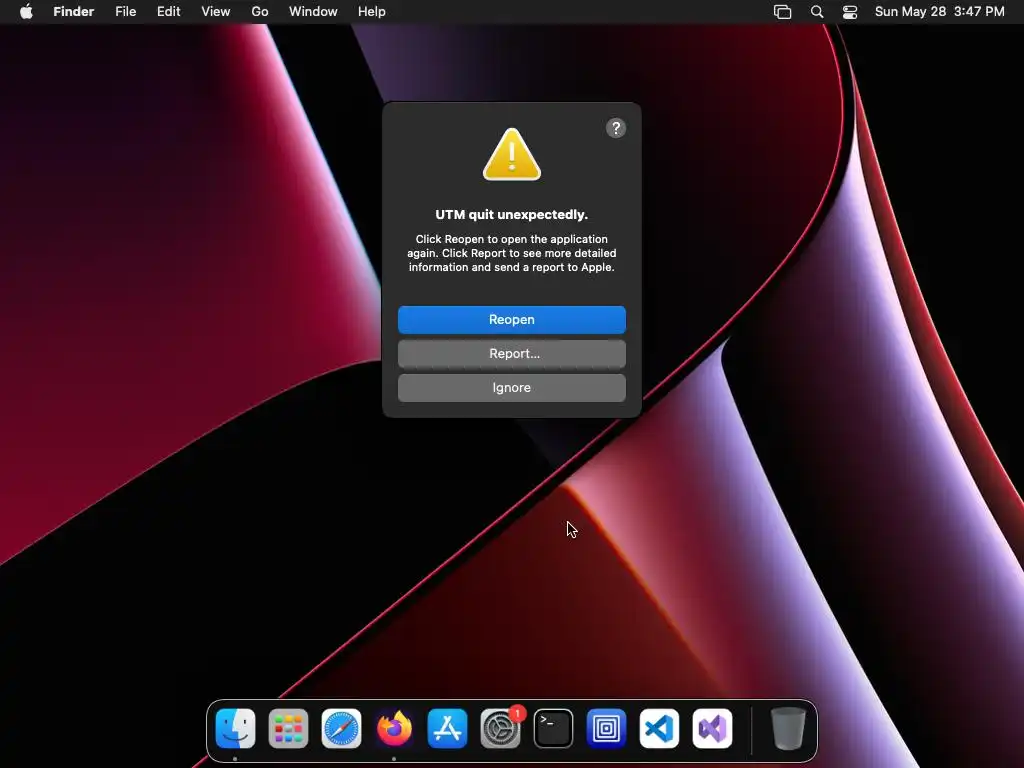
Task: Launch Visual Studio Code from the Dock
Action: point(659,728)
